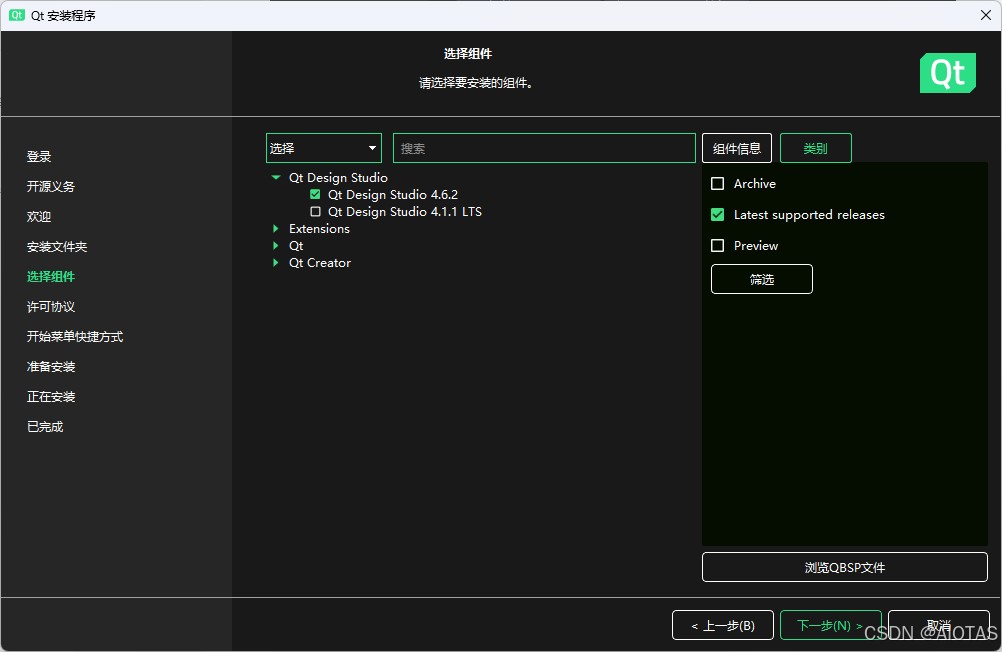Toggle the Latest supported releases checkbox
Screen dimensions: 1002x652
(718, 215)
